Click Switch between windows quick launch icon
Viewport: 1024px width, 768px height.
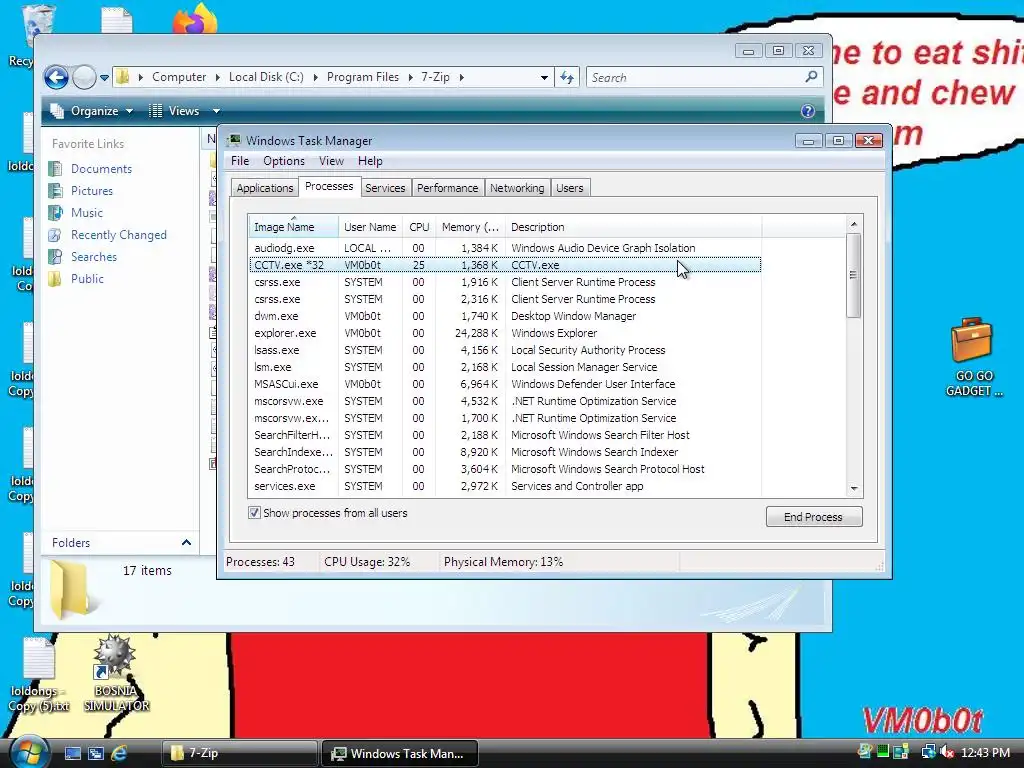[95, 754]
